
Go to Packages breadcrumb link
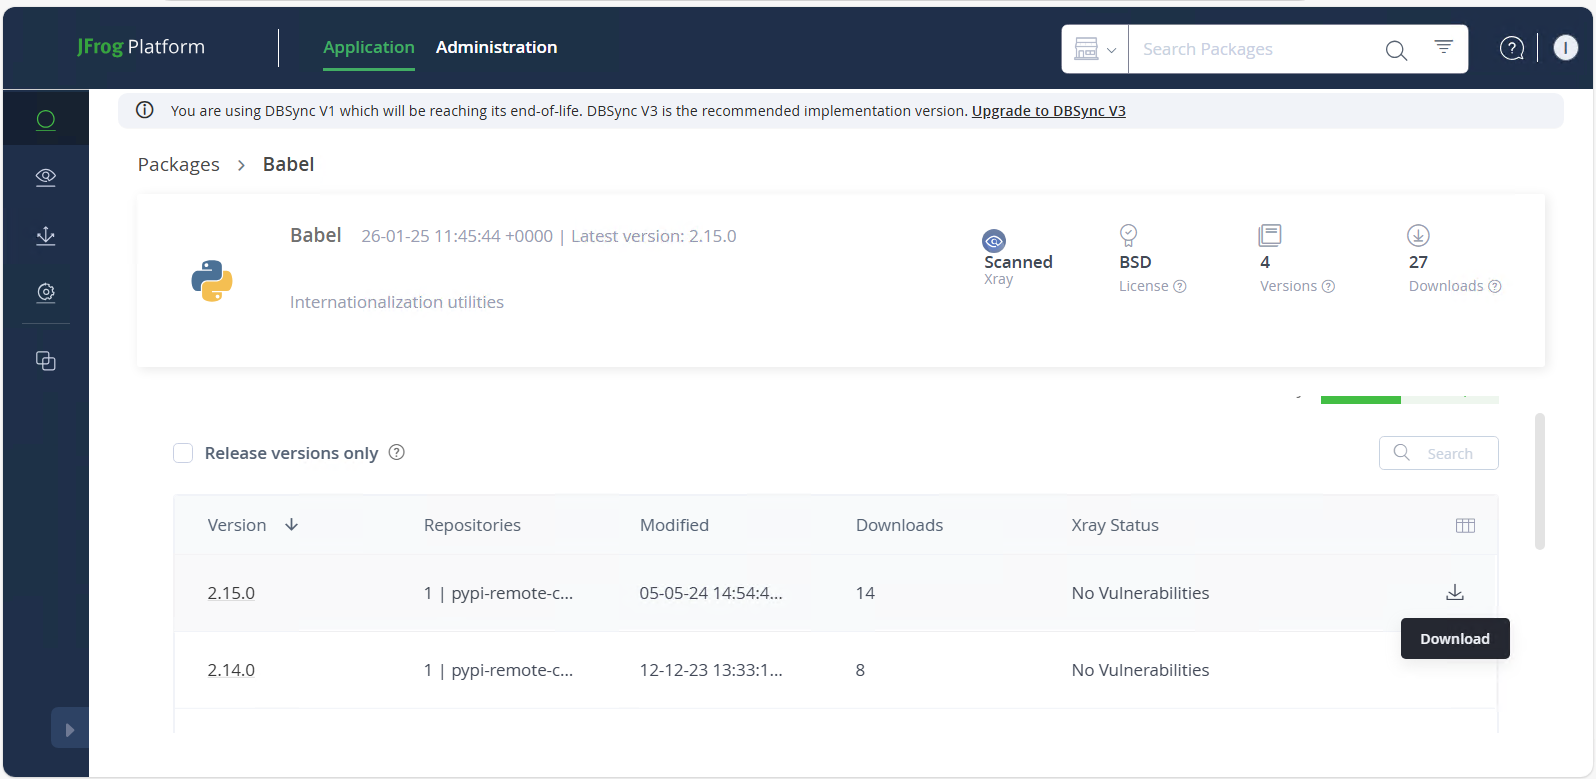[178, 164]
